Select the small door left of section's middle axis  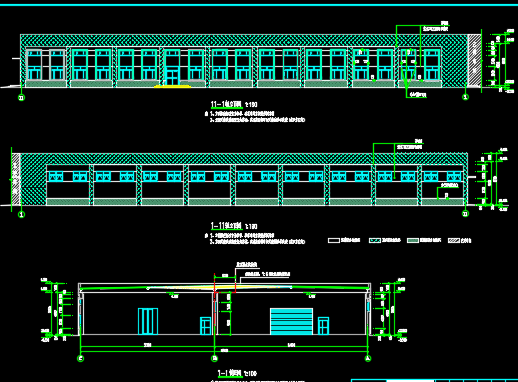coord(205,326)
